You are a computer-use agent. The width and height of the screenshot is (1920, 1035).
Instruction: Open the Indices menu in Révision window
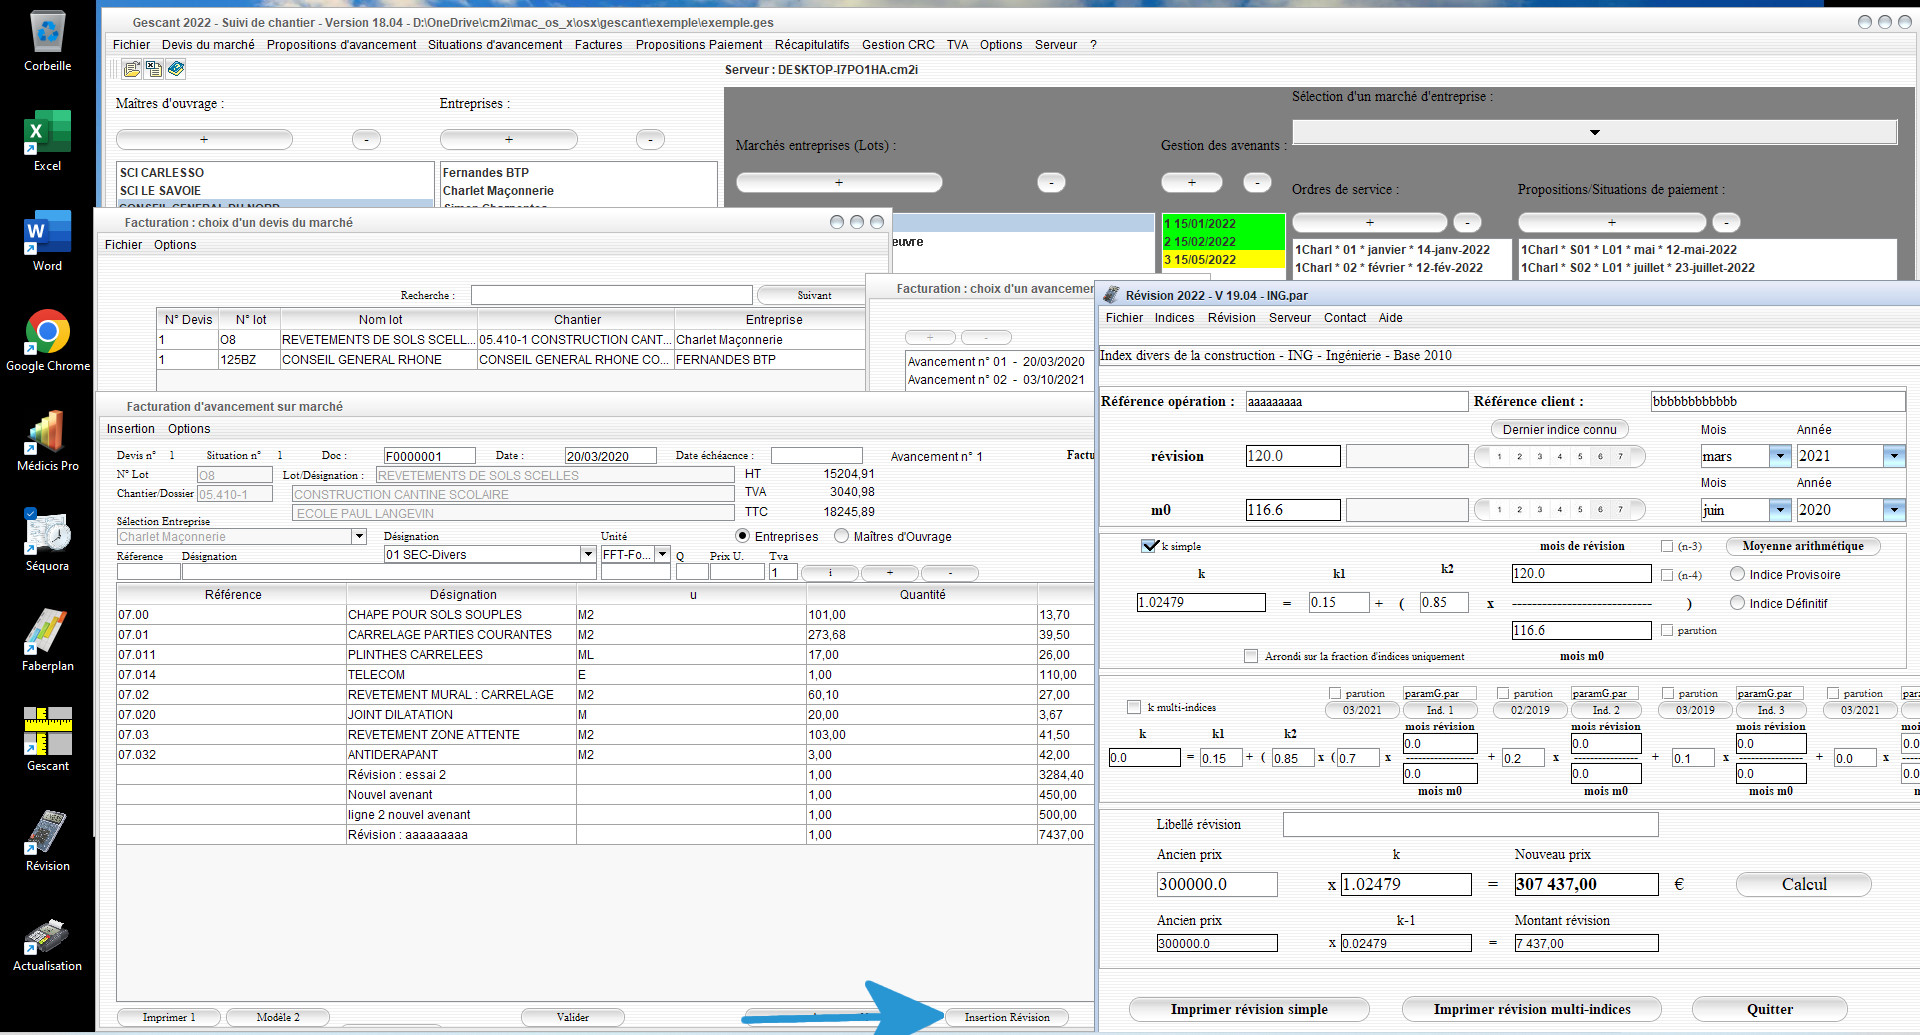click(x=1174, y=318)
